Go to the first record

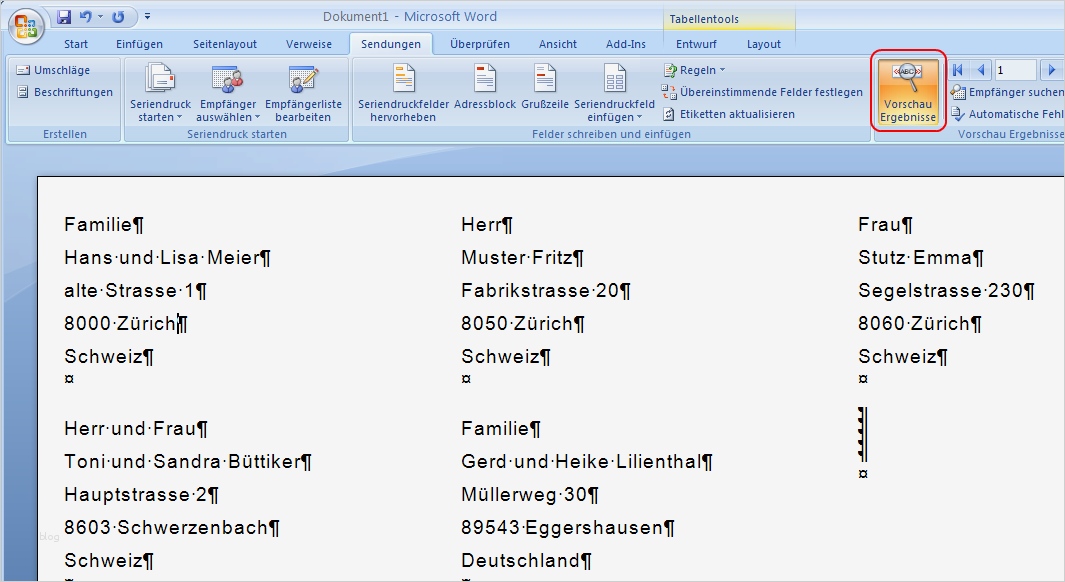click(958, 70)
